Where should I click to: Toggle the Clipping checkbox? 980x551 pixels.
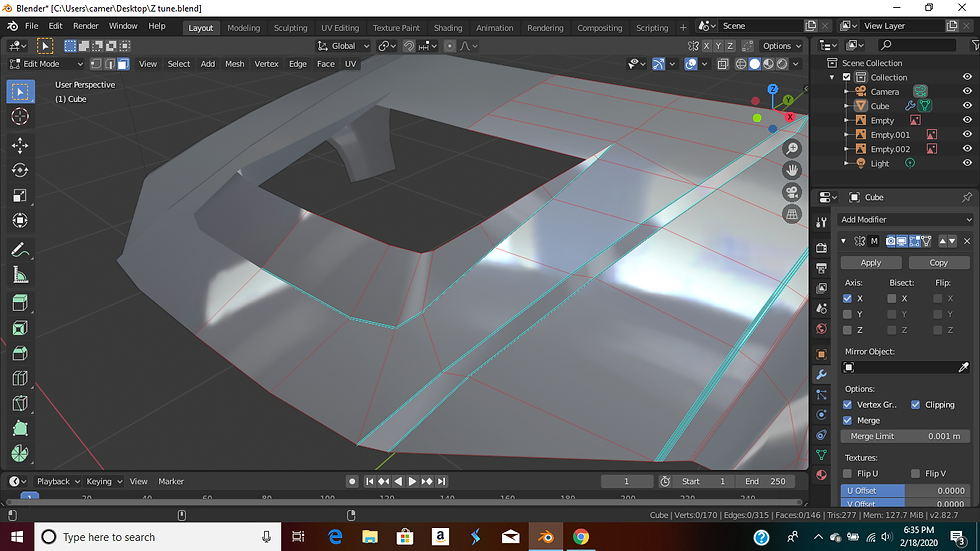pyautogui.click(x=916, y=405)
